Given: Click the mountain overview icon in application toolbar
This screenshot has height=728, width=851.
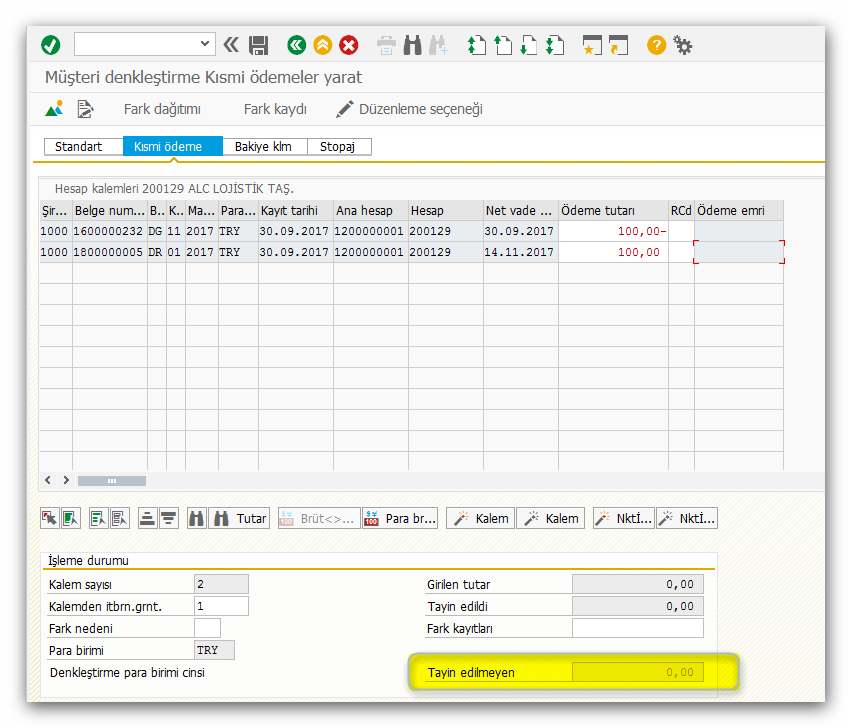Looking at the screenshot, I should coord(54,109).
